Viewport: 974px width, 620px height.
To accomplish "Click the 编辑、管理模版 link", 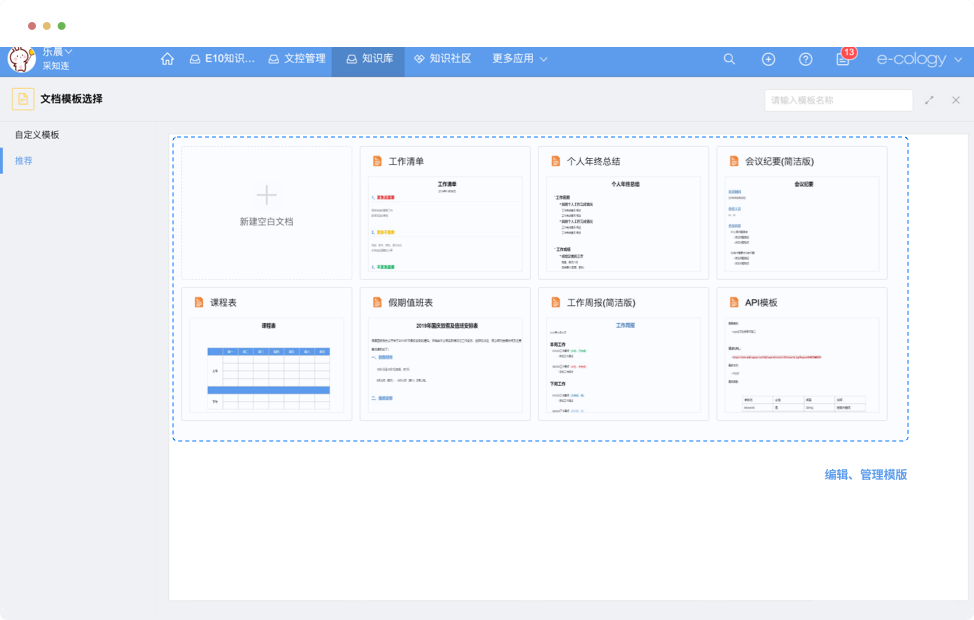I will 865,475.
